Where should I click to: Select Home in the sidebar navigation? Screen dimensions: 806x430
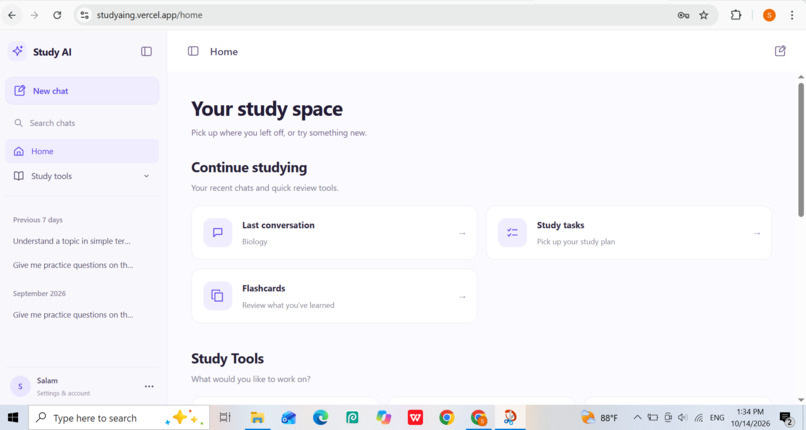click(82, 151)
